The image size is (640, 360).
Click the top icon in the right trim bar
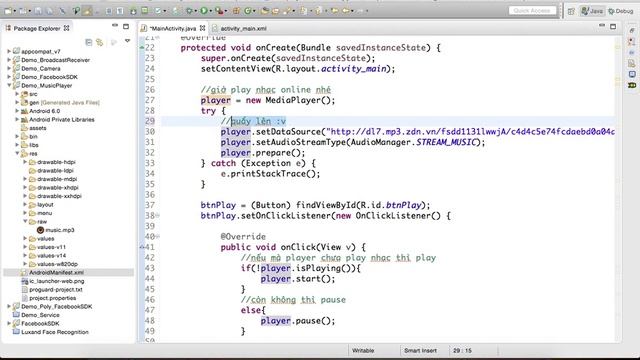(632, 31)
